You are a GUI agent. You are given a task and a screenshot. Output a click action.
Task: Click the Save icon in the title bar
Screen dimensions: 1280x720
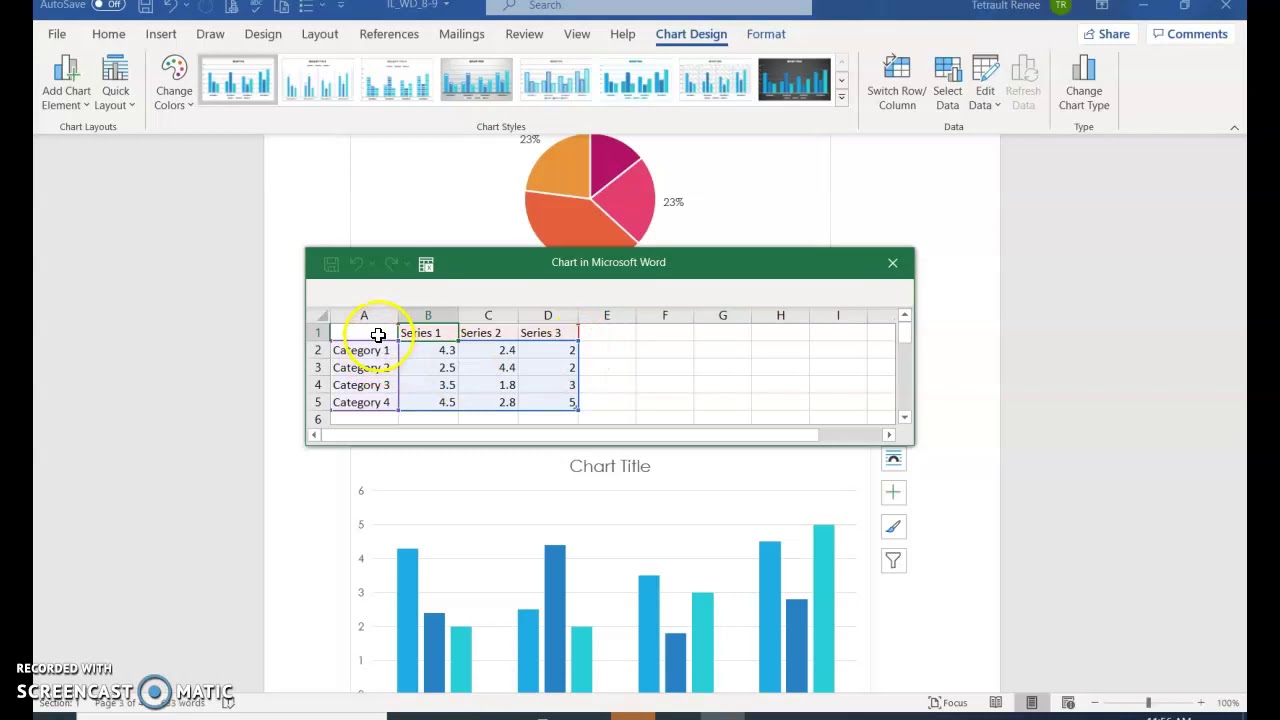(x=146, y=6)
